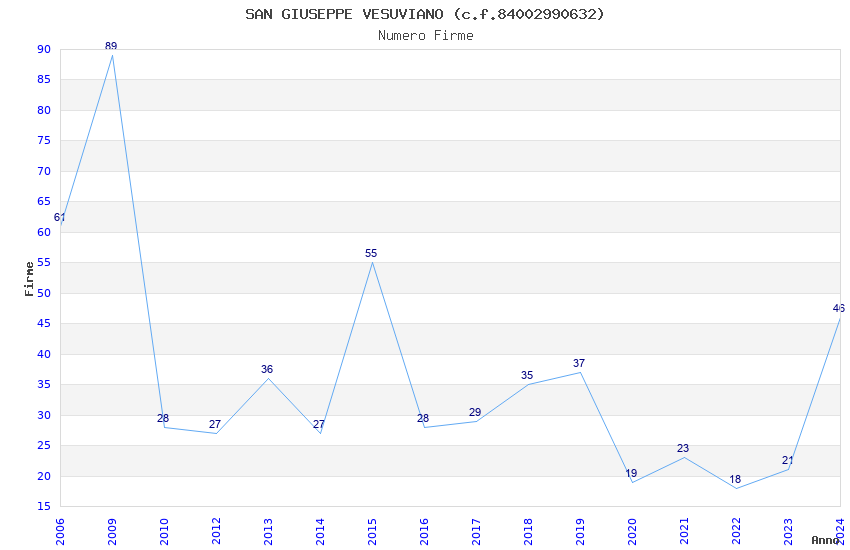Click the Numero Firme subtitle
850x550 pixels.
pyautogui.click(x=425, y=35)
